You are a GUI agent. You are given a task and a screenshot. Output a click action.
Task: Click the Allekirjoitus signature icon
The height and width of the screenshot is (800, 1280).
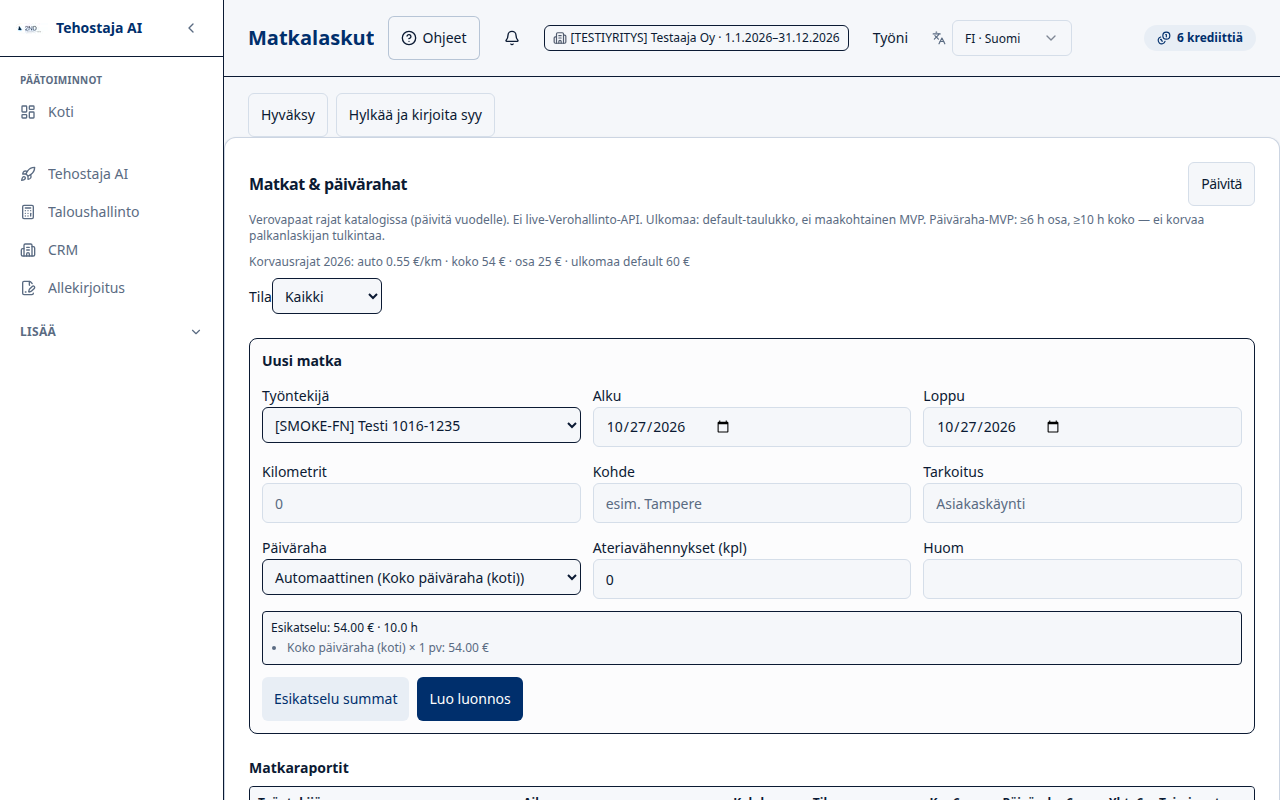click(x=28, y=288)
